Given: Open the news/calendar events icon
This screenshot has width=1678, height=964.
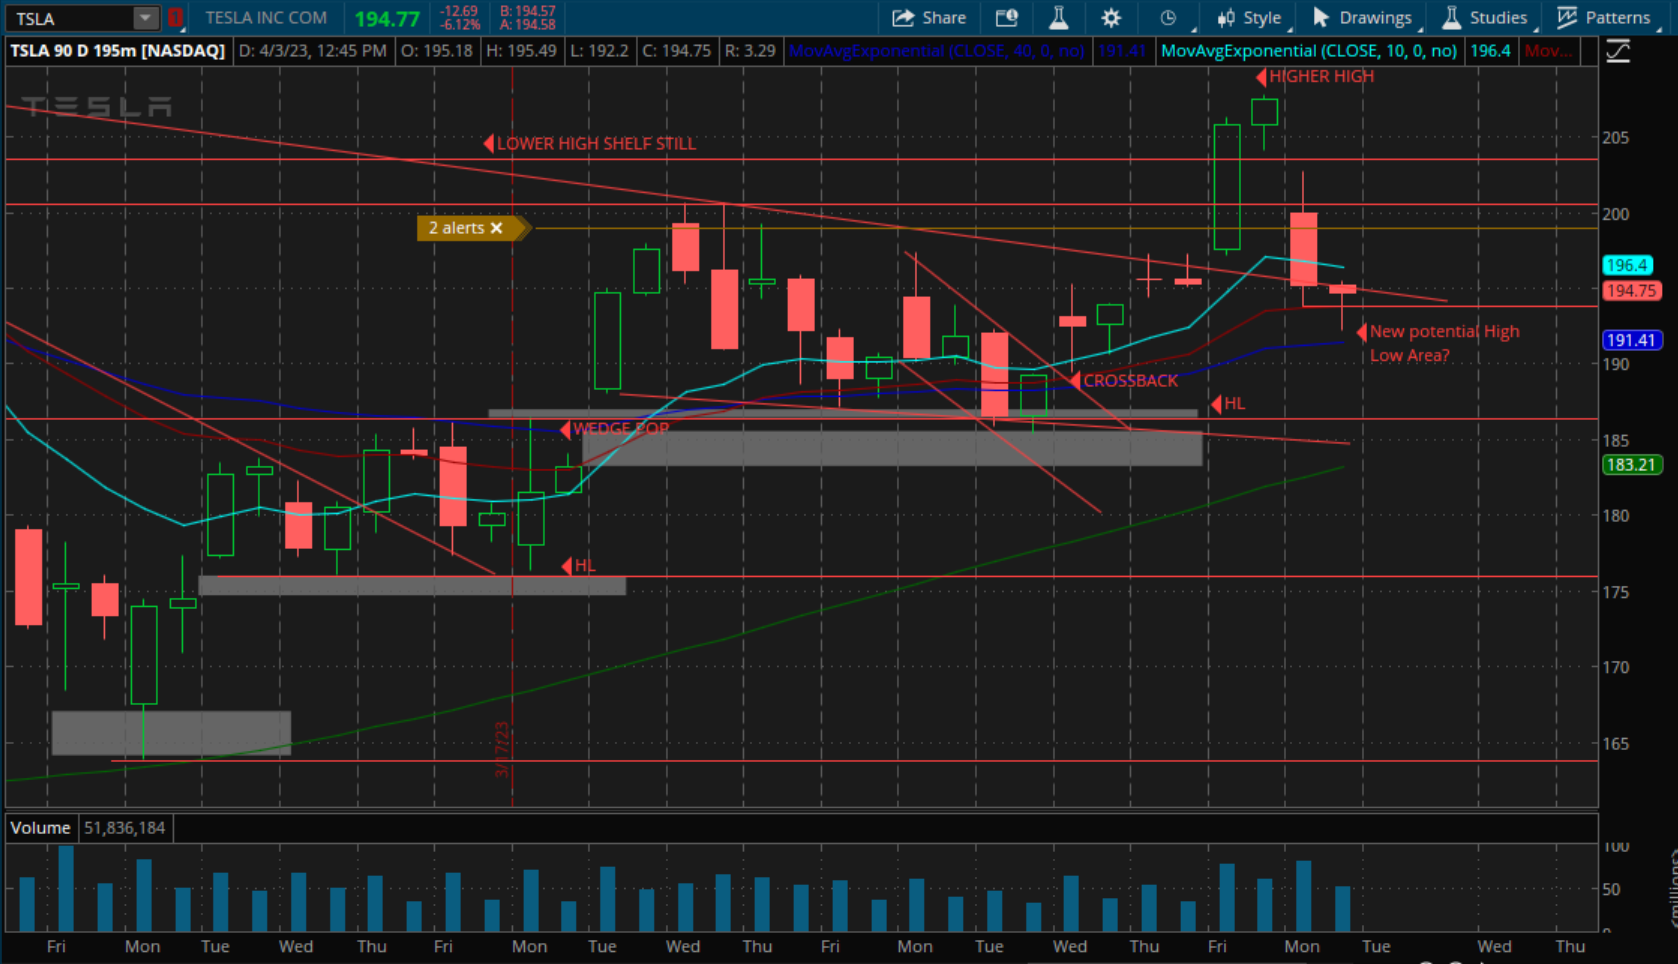Looking at the screenshot, I should 1007,18.
